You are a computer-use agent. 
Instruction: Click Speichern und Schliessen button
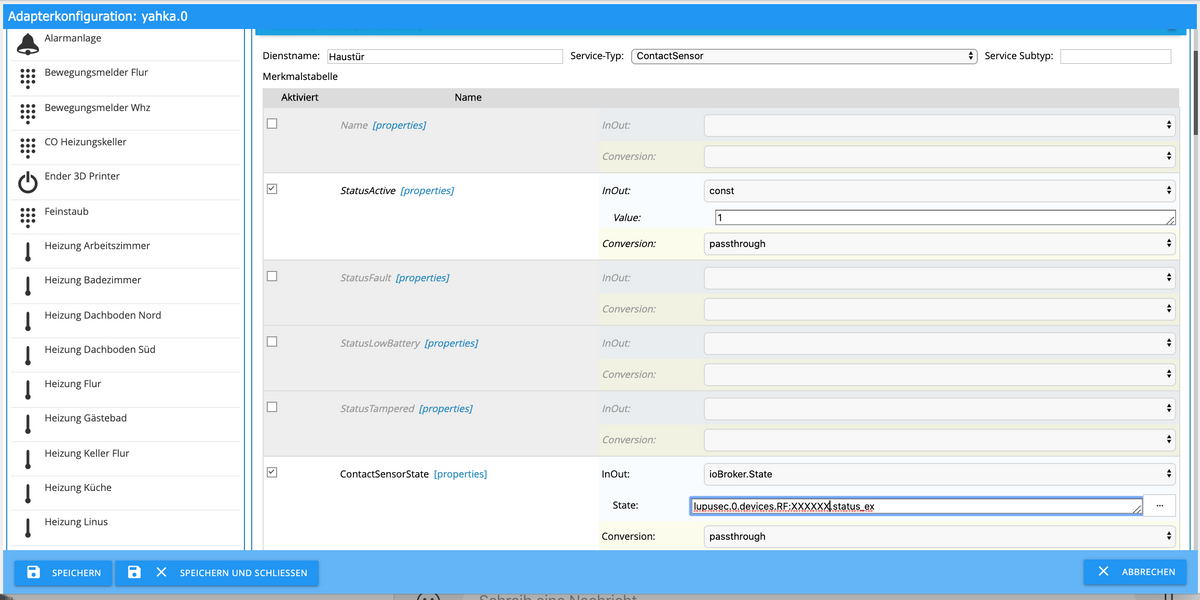(x=217, y=573)
